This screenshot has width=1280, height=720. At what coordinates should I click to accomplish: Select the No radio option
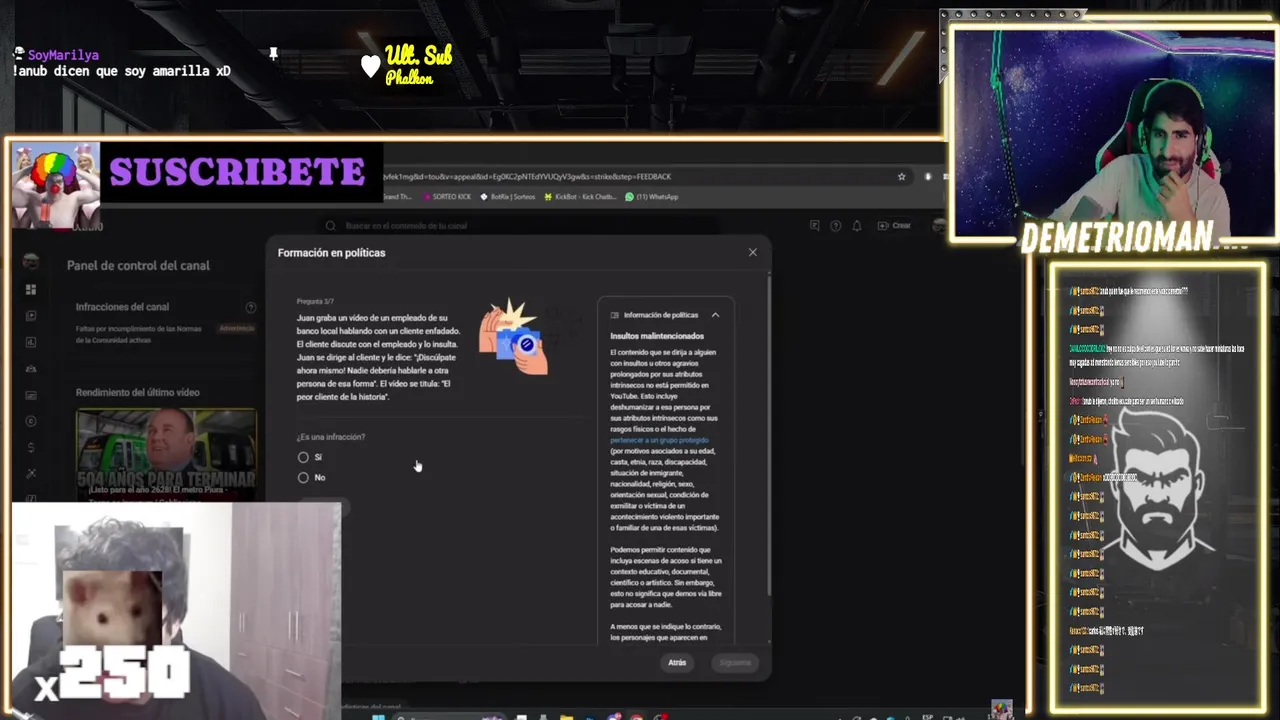click(x=303, y=477)
